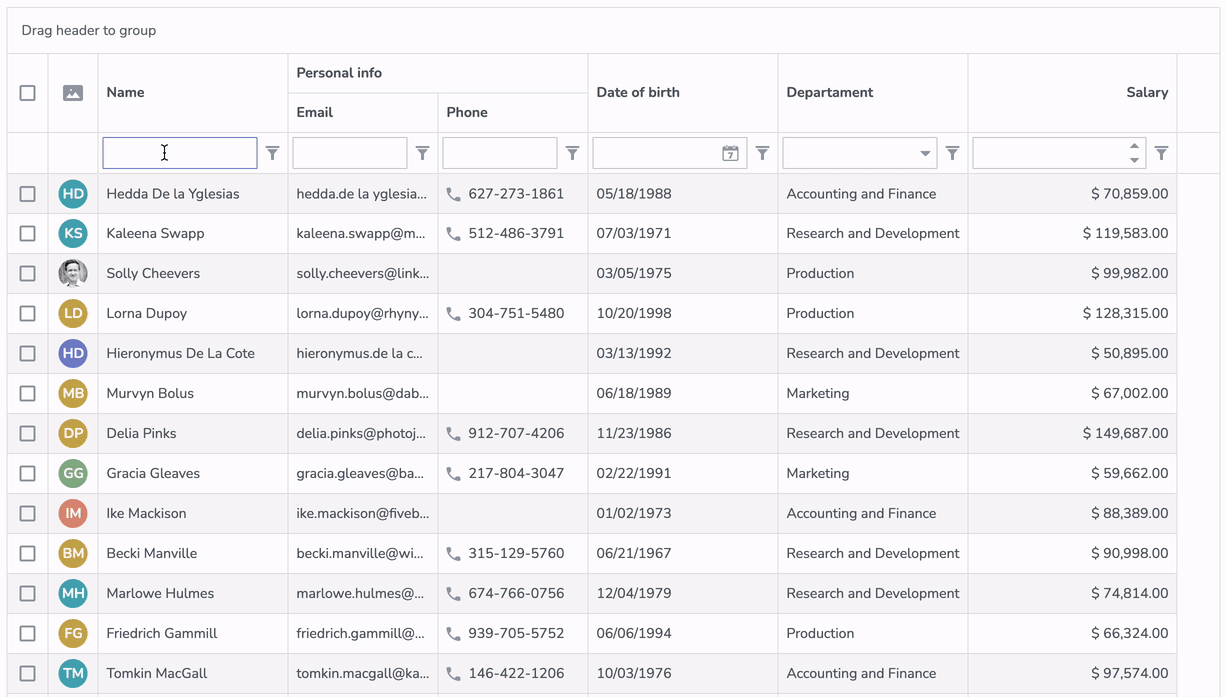Sort by the Name column header
The width and height of the screenshot is (1226, 697).
(x=193, y=93)
